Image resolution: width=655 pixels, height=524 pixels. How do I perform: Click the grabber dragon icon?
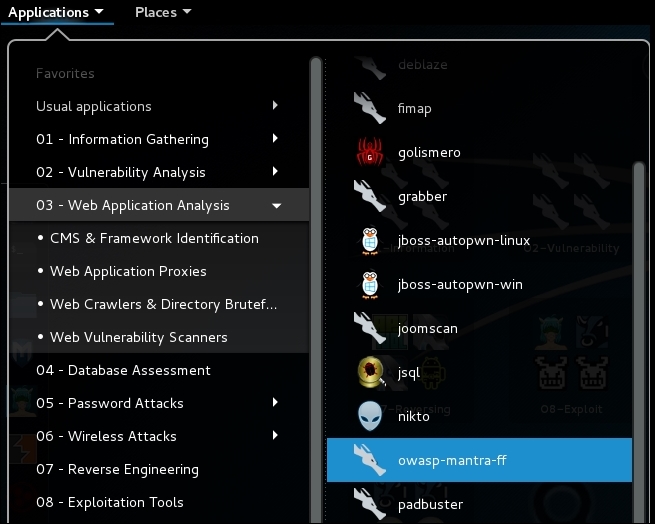coord(370,196)
